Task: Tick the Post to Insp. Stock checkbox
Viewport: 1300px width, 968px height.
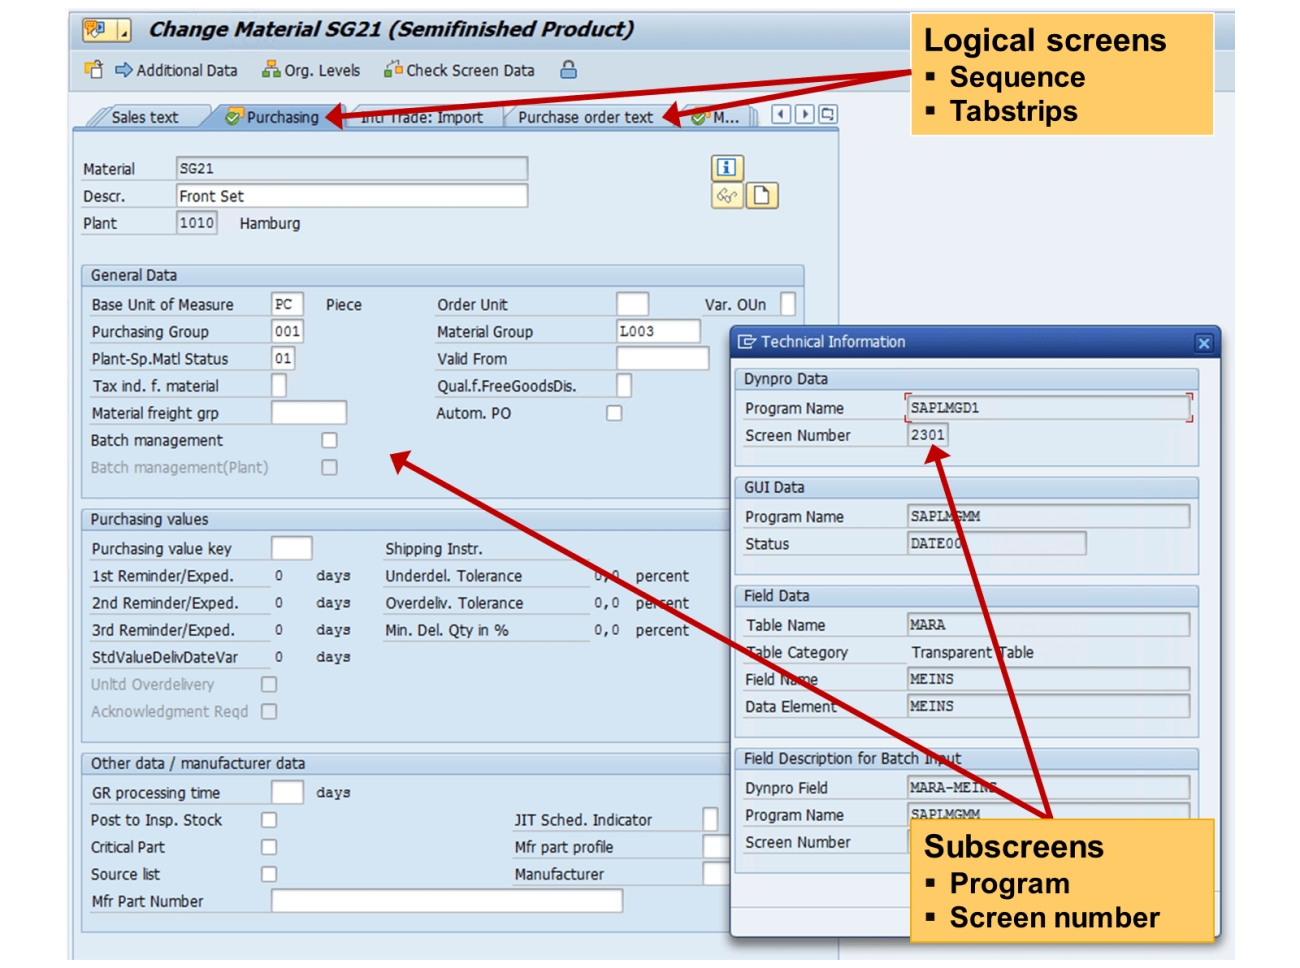Action: click(268, 820)
